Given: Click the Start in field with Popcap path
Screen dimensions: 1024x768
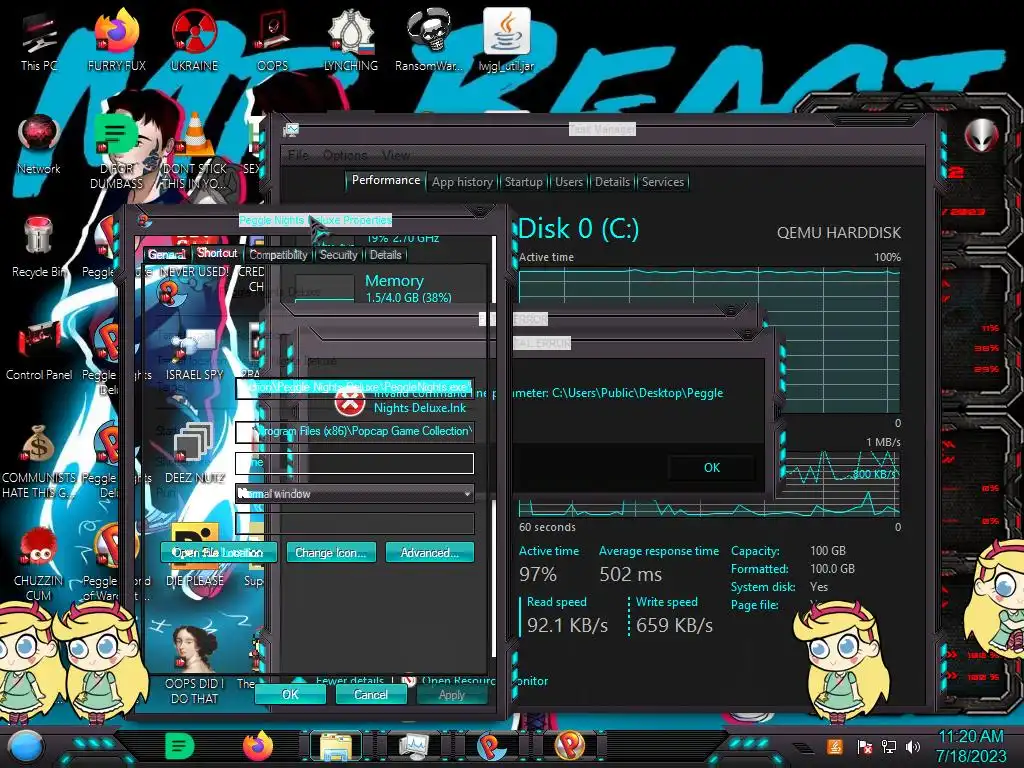Looking at the screenshot, I should click(x=354, y=431).
